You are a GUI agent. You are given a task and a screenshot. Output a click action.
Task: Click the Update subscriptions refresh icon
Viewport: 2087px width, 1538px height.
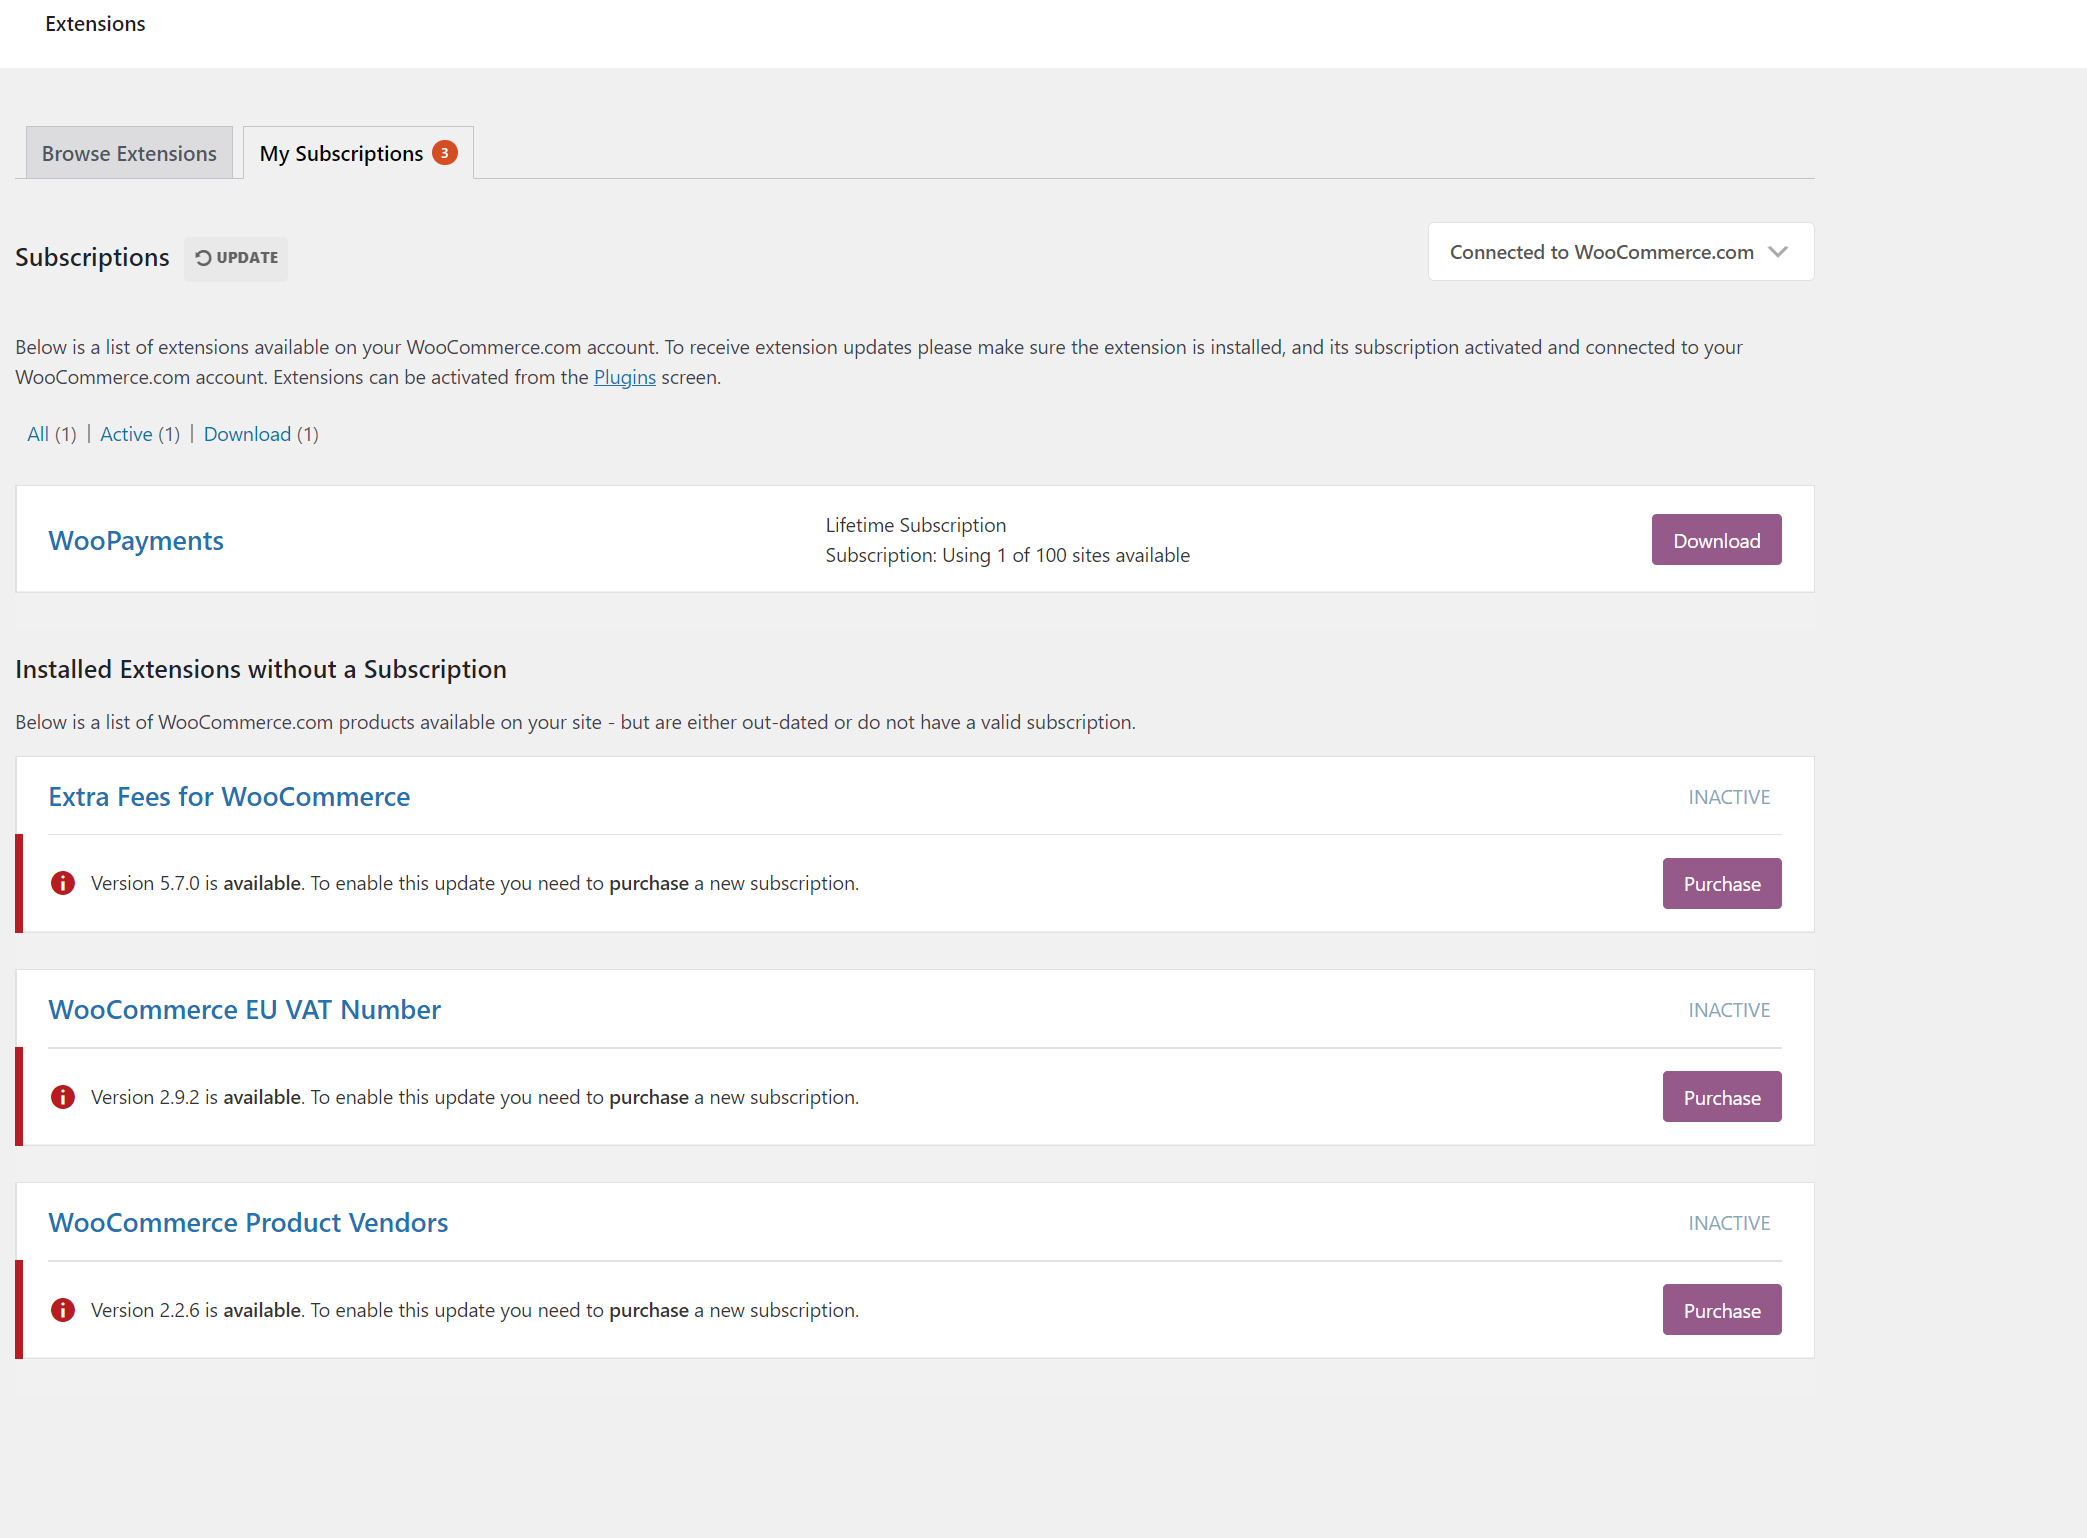pos(203,258)
